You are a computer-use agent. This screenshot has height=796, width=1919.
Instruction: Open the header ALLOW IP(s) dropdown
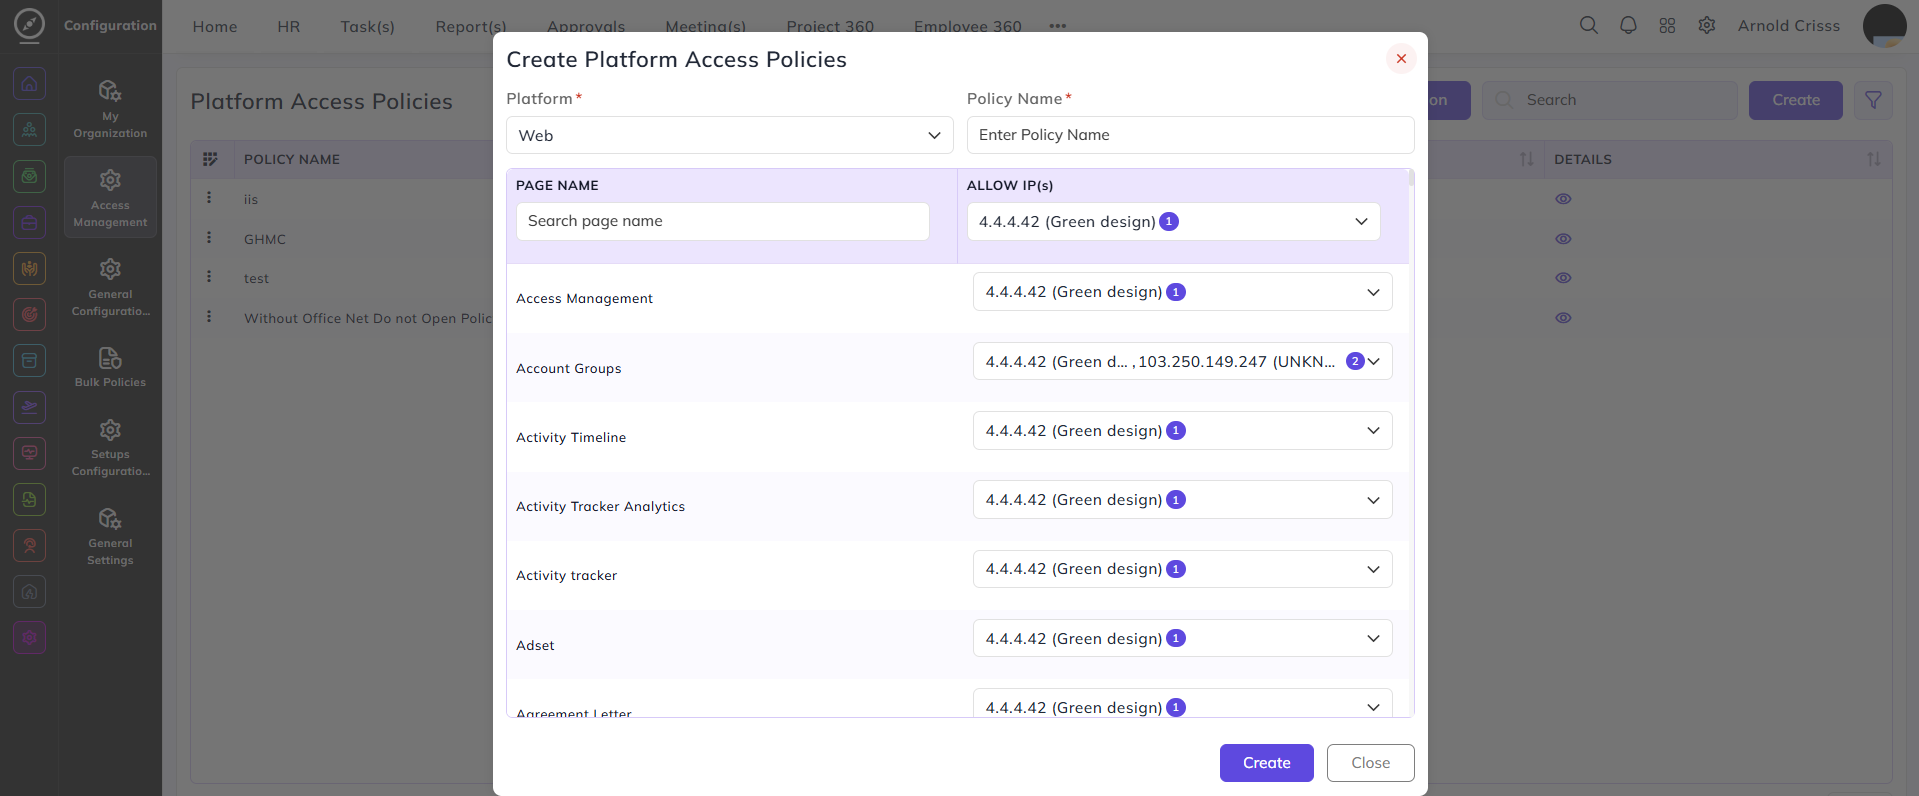click(x=1173, y=222)
